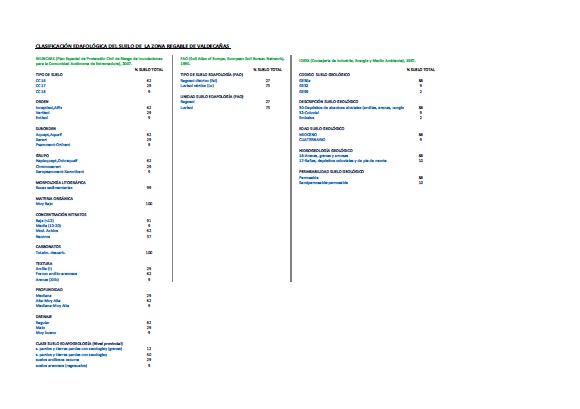
Task: Select the DRENAJE section heading
Action: (44, 317)
